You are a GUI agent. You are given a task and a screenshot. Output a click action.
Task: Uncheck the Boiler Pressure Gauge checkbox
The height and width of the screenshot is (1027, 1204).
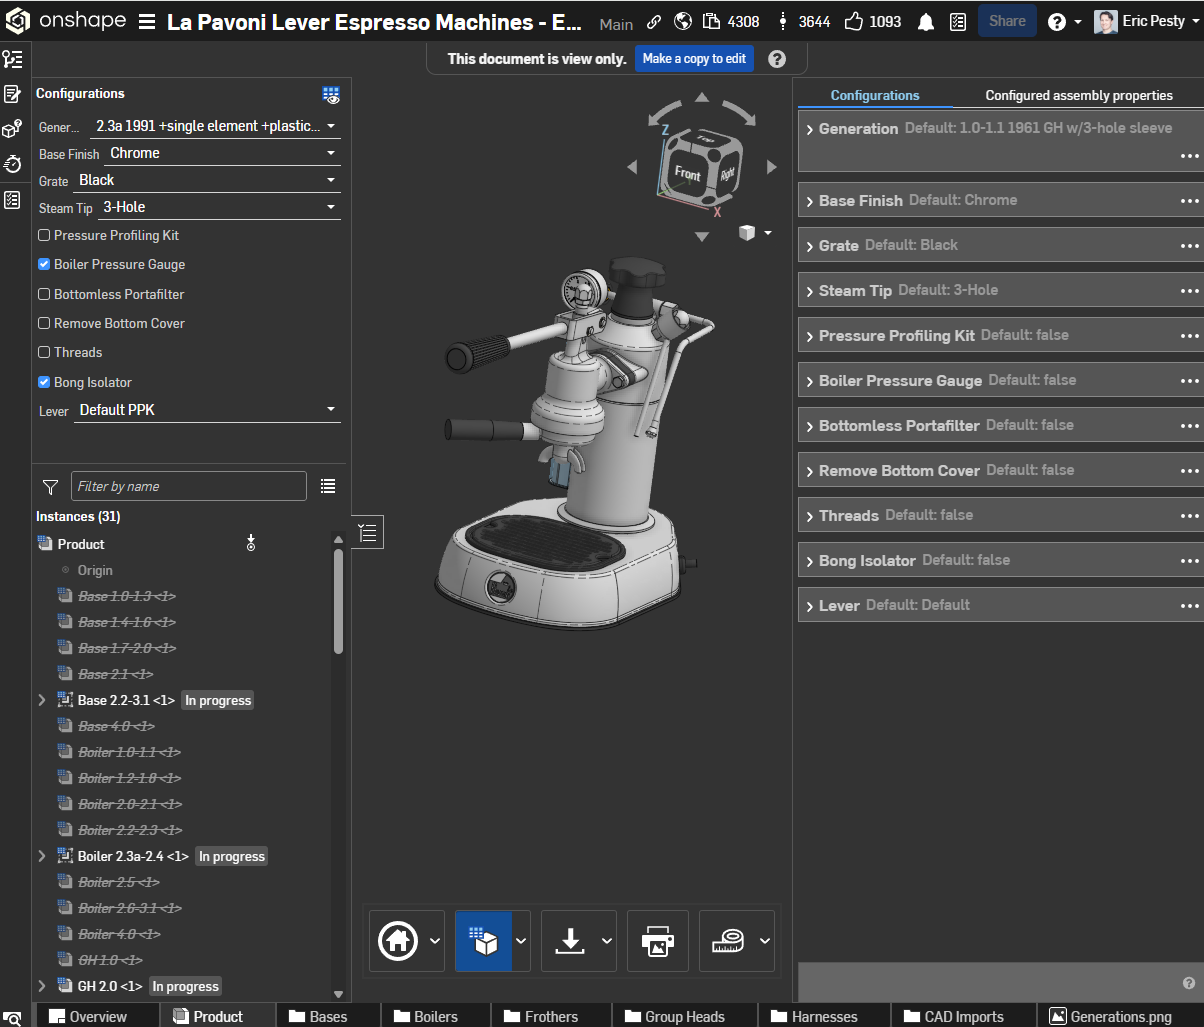(44, 265)
